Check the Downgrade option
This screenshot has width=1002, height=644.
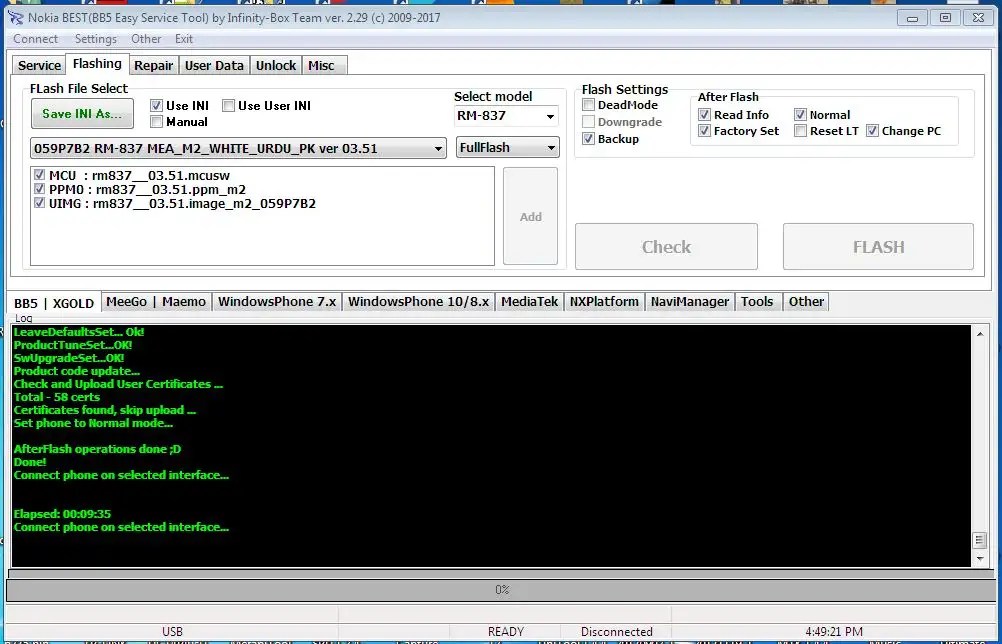[x=588, y=121]
